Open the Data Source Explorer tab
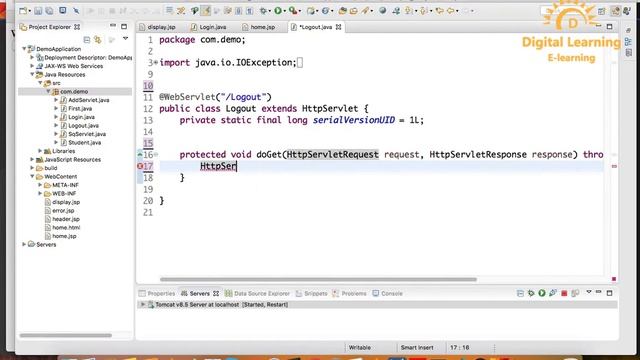 coord(262,293)
